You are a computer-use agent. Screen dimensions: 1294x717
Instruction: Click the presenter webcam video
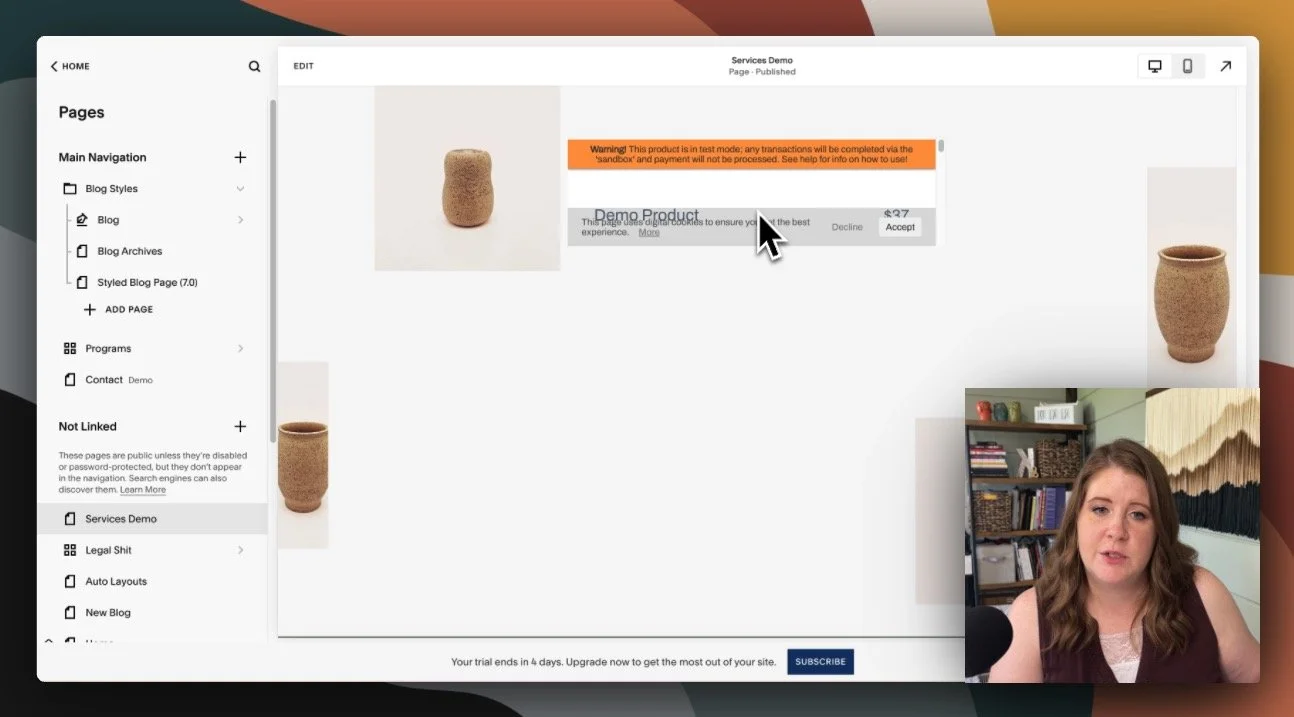click(x=1112, y=535)
